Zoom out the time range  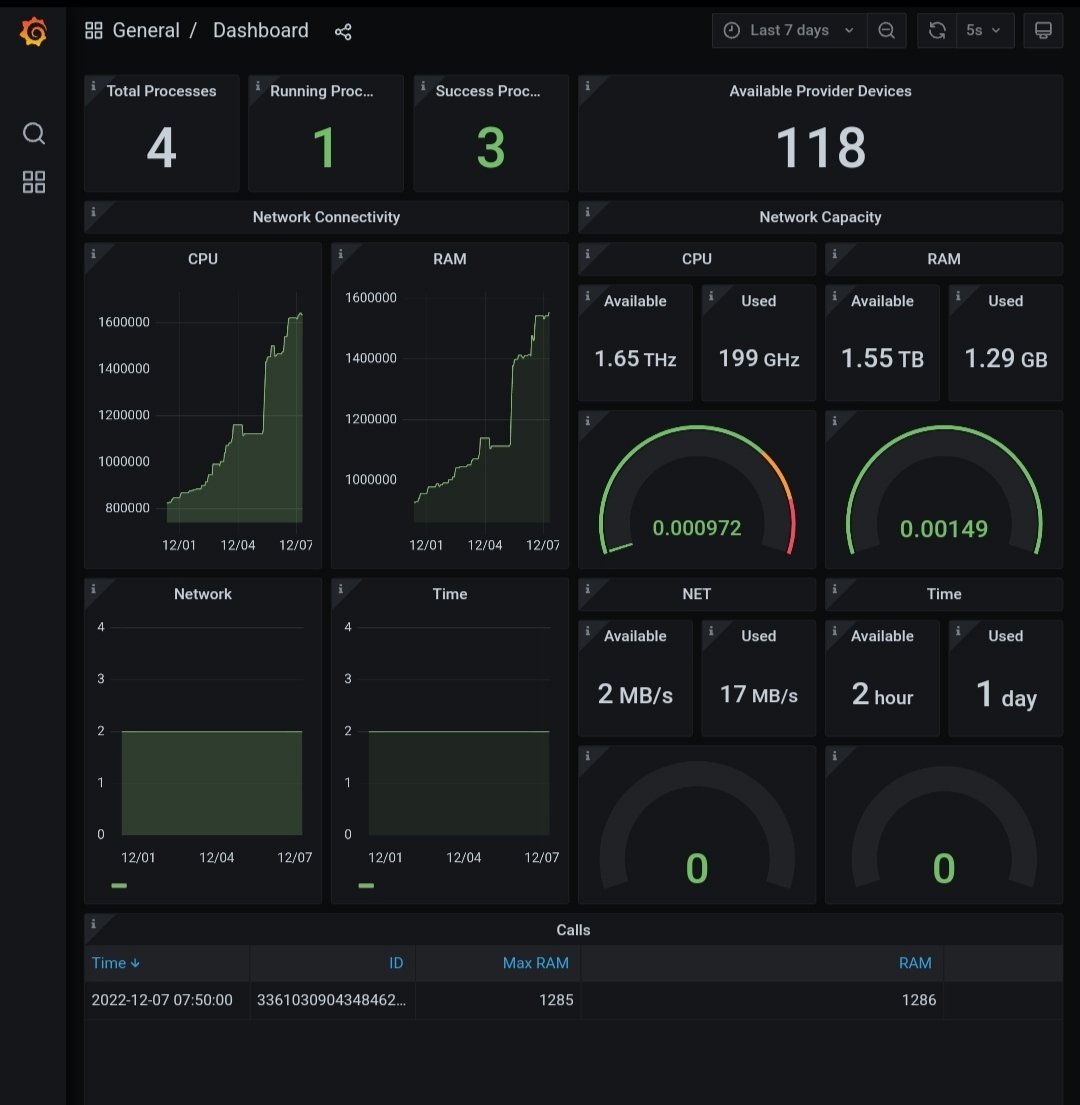(886, 30)
